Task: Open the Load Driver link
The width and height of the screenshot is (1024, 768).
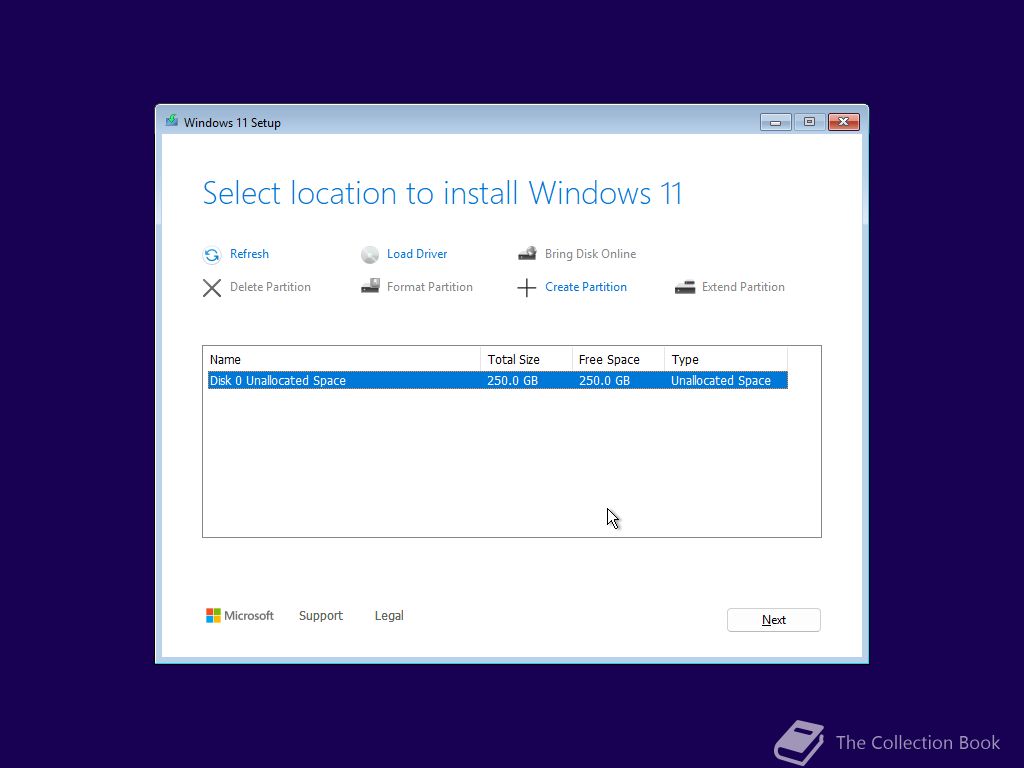Action: (x=417, y=254)
